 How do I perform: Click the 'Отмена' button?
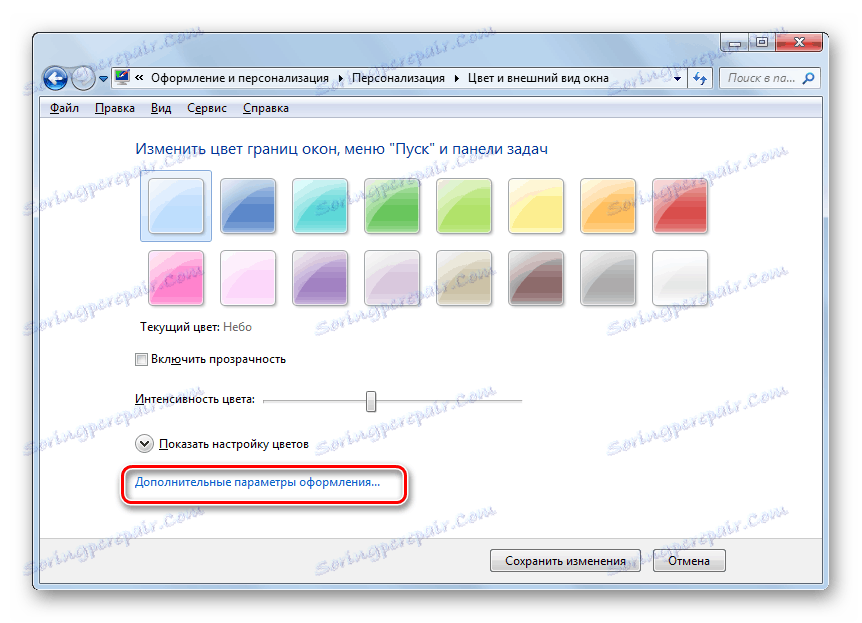click(x=689, y=561)
